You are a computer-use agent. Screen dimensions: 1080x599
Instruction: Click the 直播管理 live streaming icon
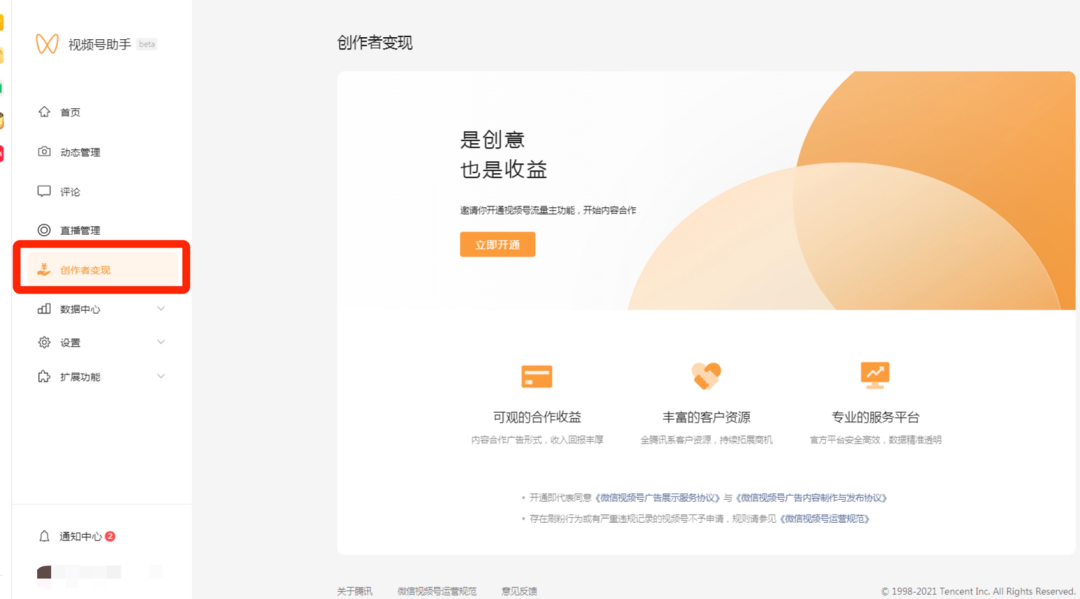43,230
